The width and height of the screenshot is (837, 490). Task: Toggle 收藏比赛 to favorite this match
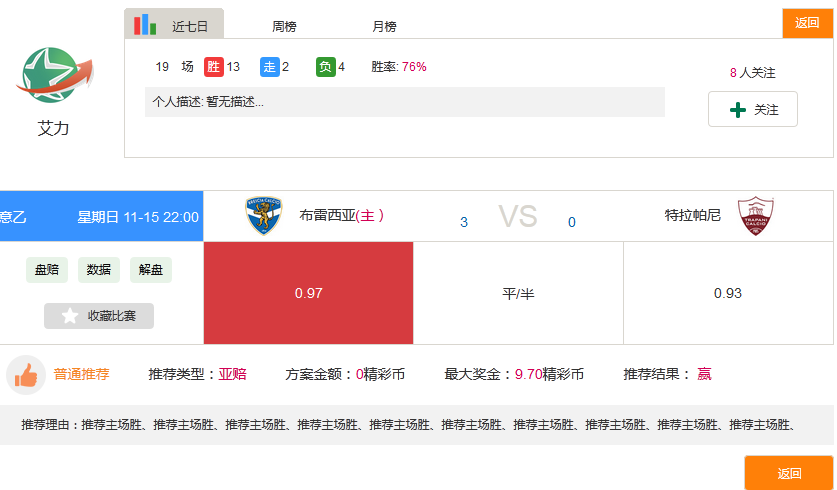99,316
